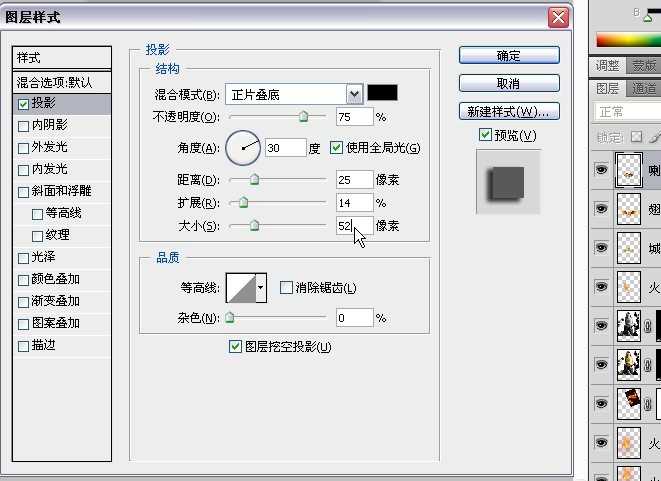
Task: Switch to the 调整 tab
Action: tap(607, 66)
